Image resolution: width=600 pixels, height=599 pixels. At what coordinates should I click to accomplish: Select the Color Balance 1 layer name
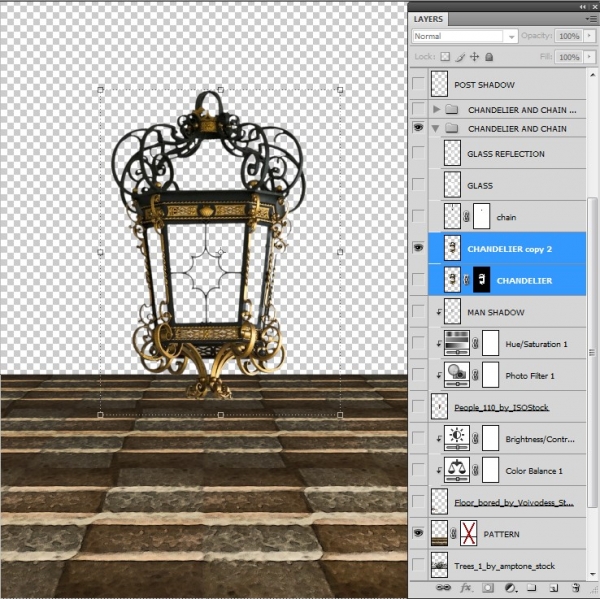[x=534, y=471]
